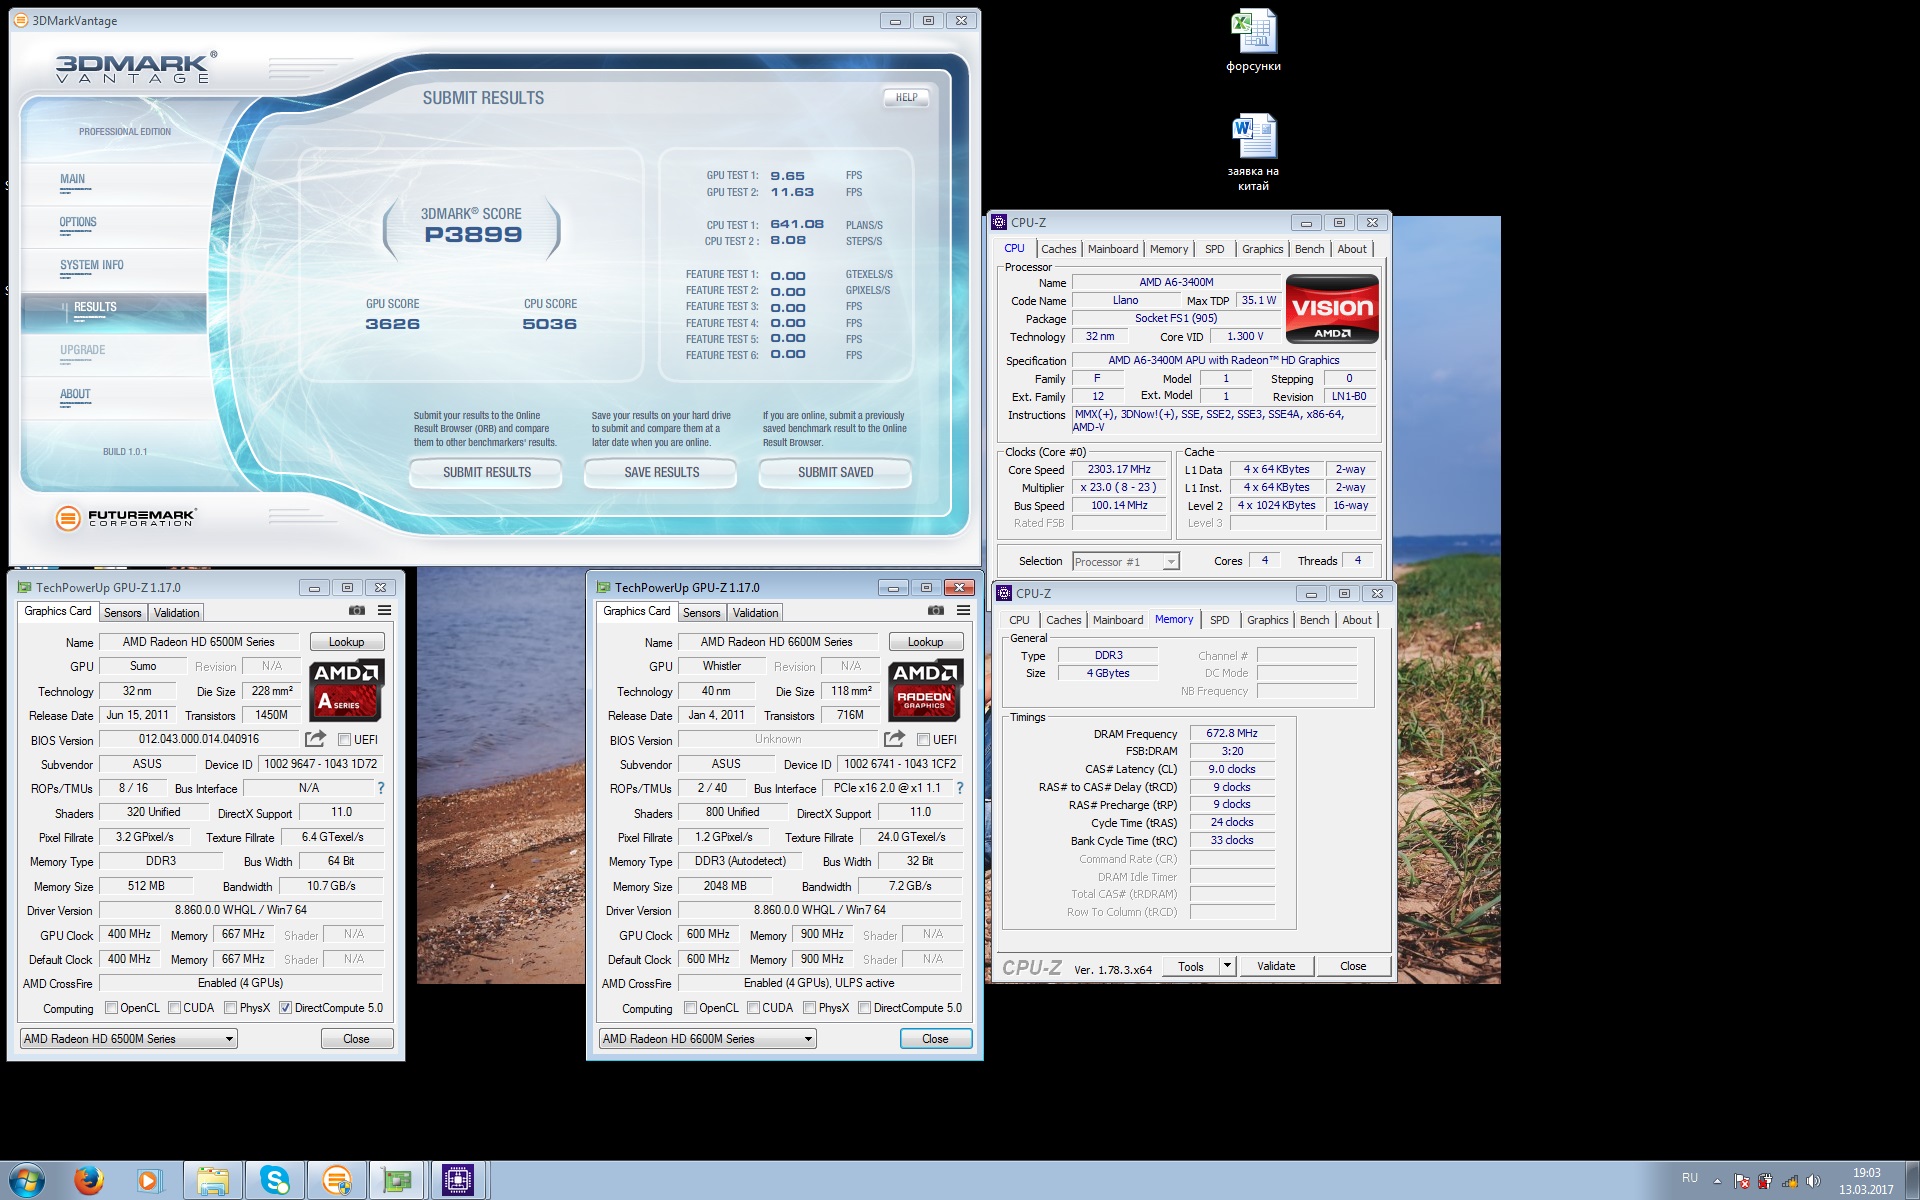Toggle DirectCompute 5.0 in GPU-Z 6600M window
This screenshot has height=1200, width=1920.
[864, 1008]
